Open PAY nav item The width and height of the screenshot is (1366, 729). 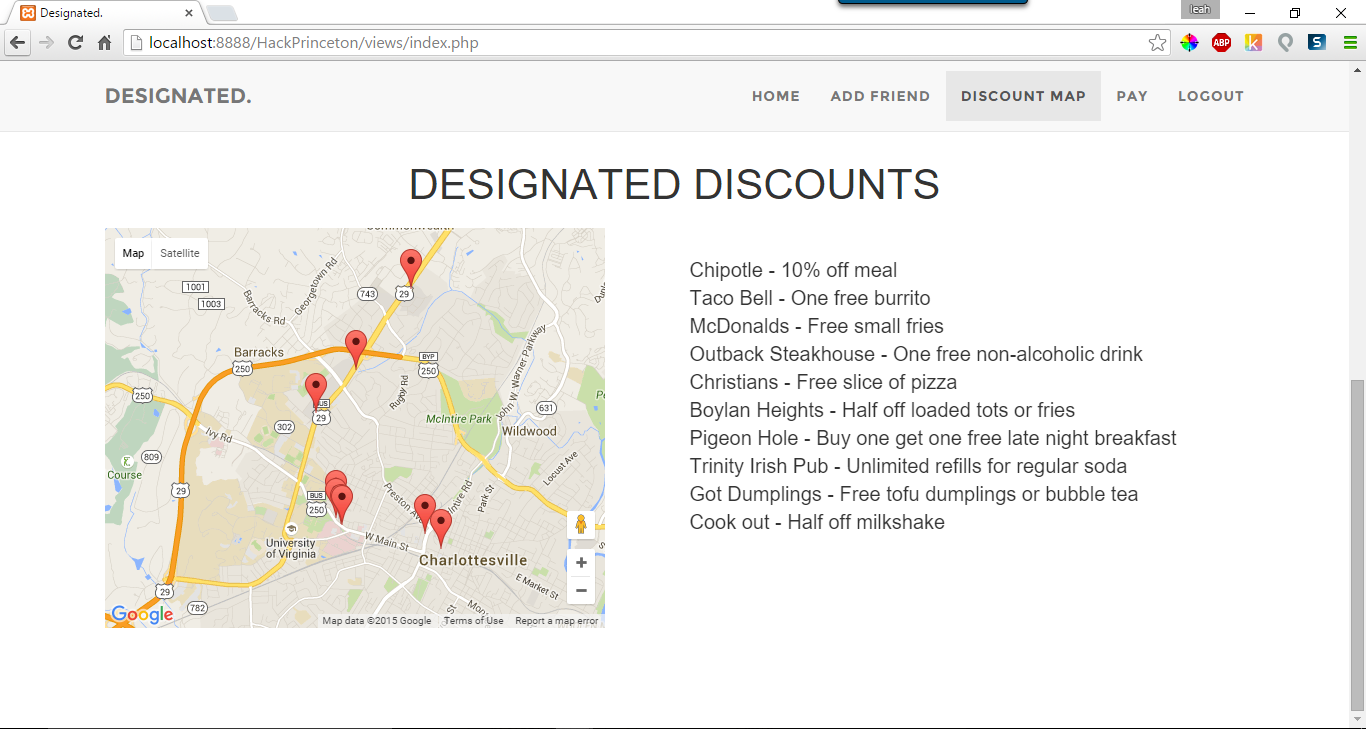coord(1132,96)
